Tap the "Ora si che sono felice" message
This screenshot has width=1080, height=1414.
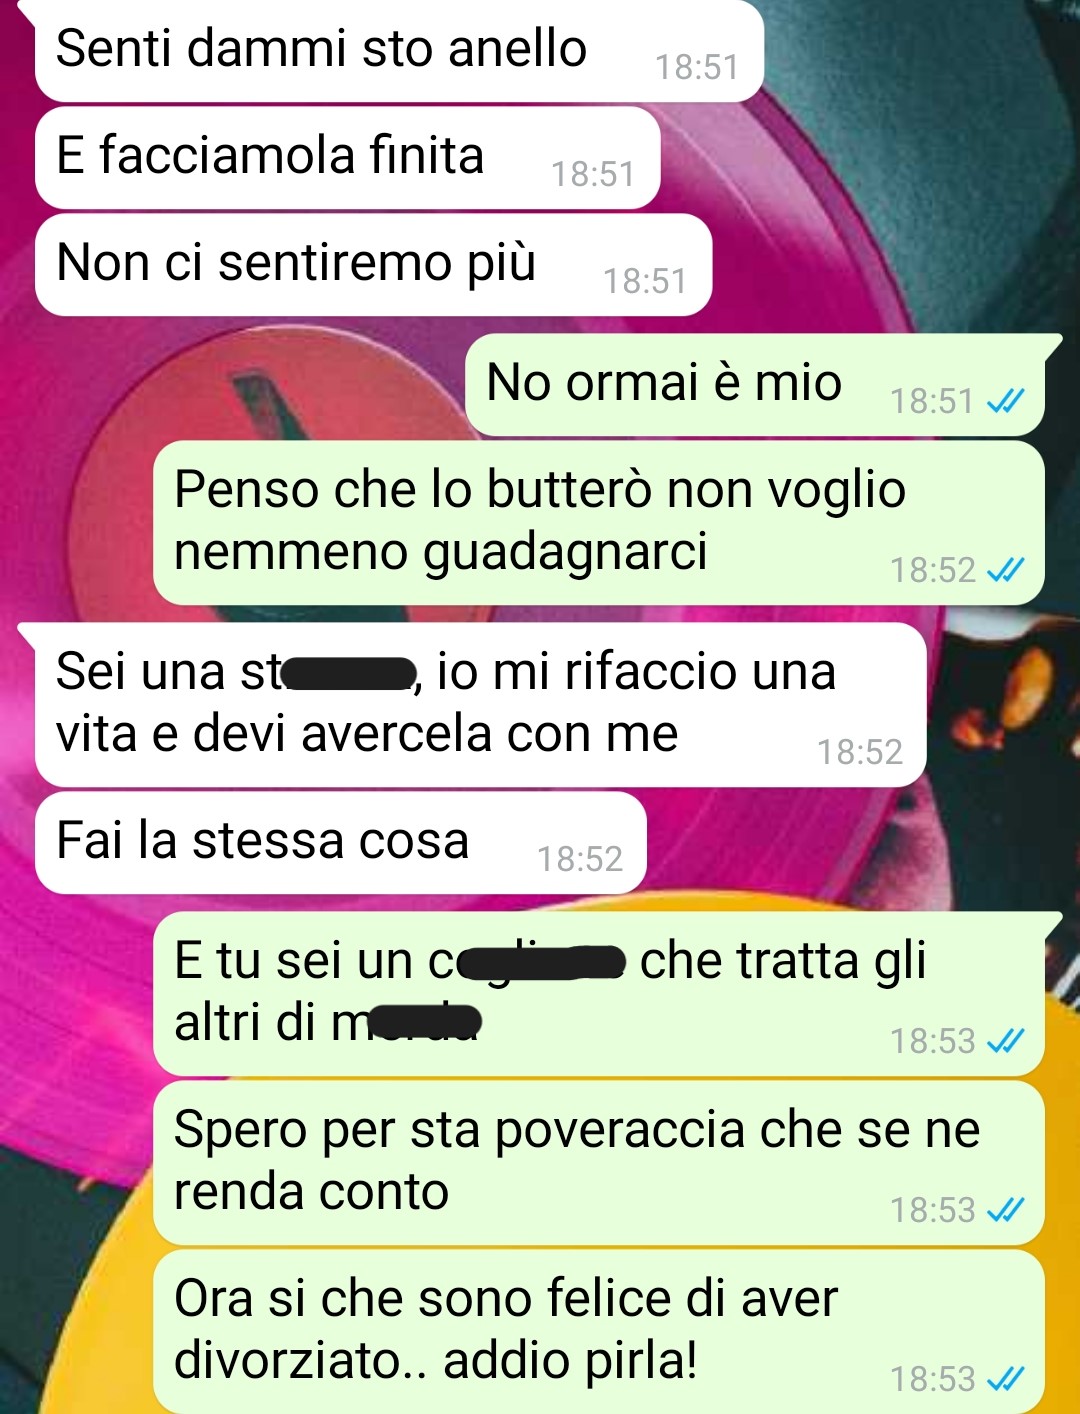(599, 1331)
